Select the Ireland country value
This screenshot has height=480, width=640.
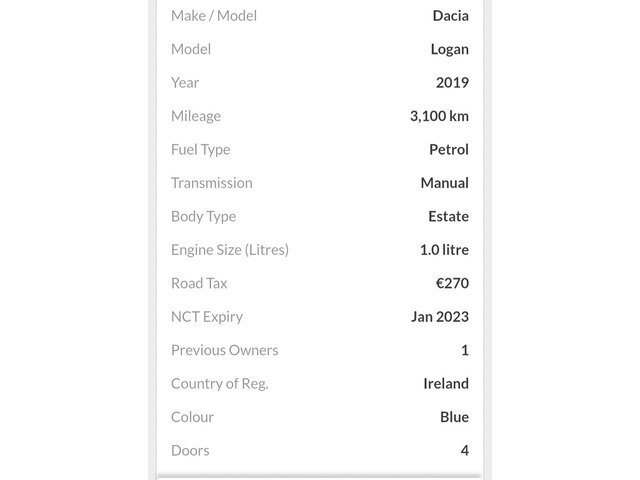(x=446, y=384)
